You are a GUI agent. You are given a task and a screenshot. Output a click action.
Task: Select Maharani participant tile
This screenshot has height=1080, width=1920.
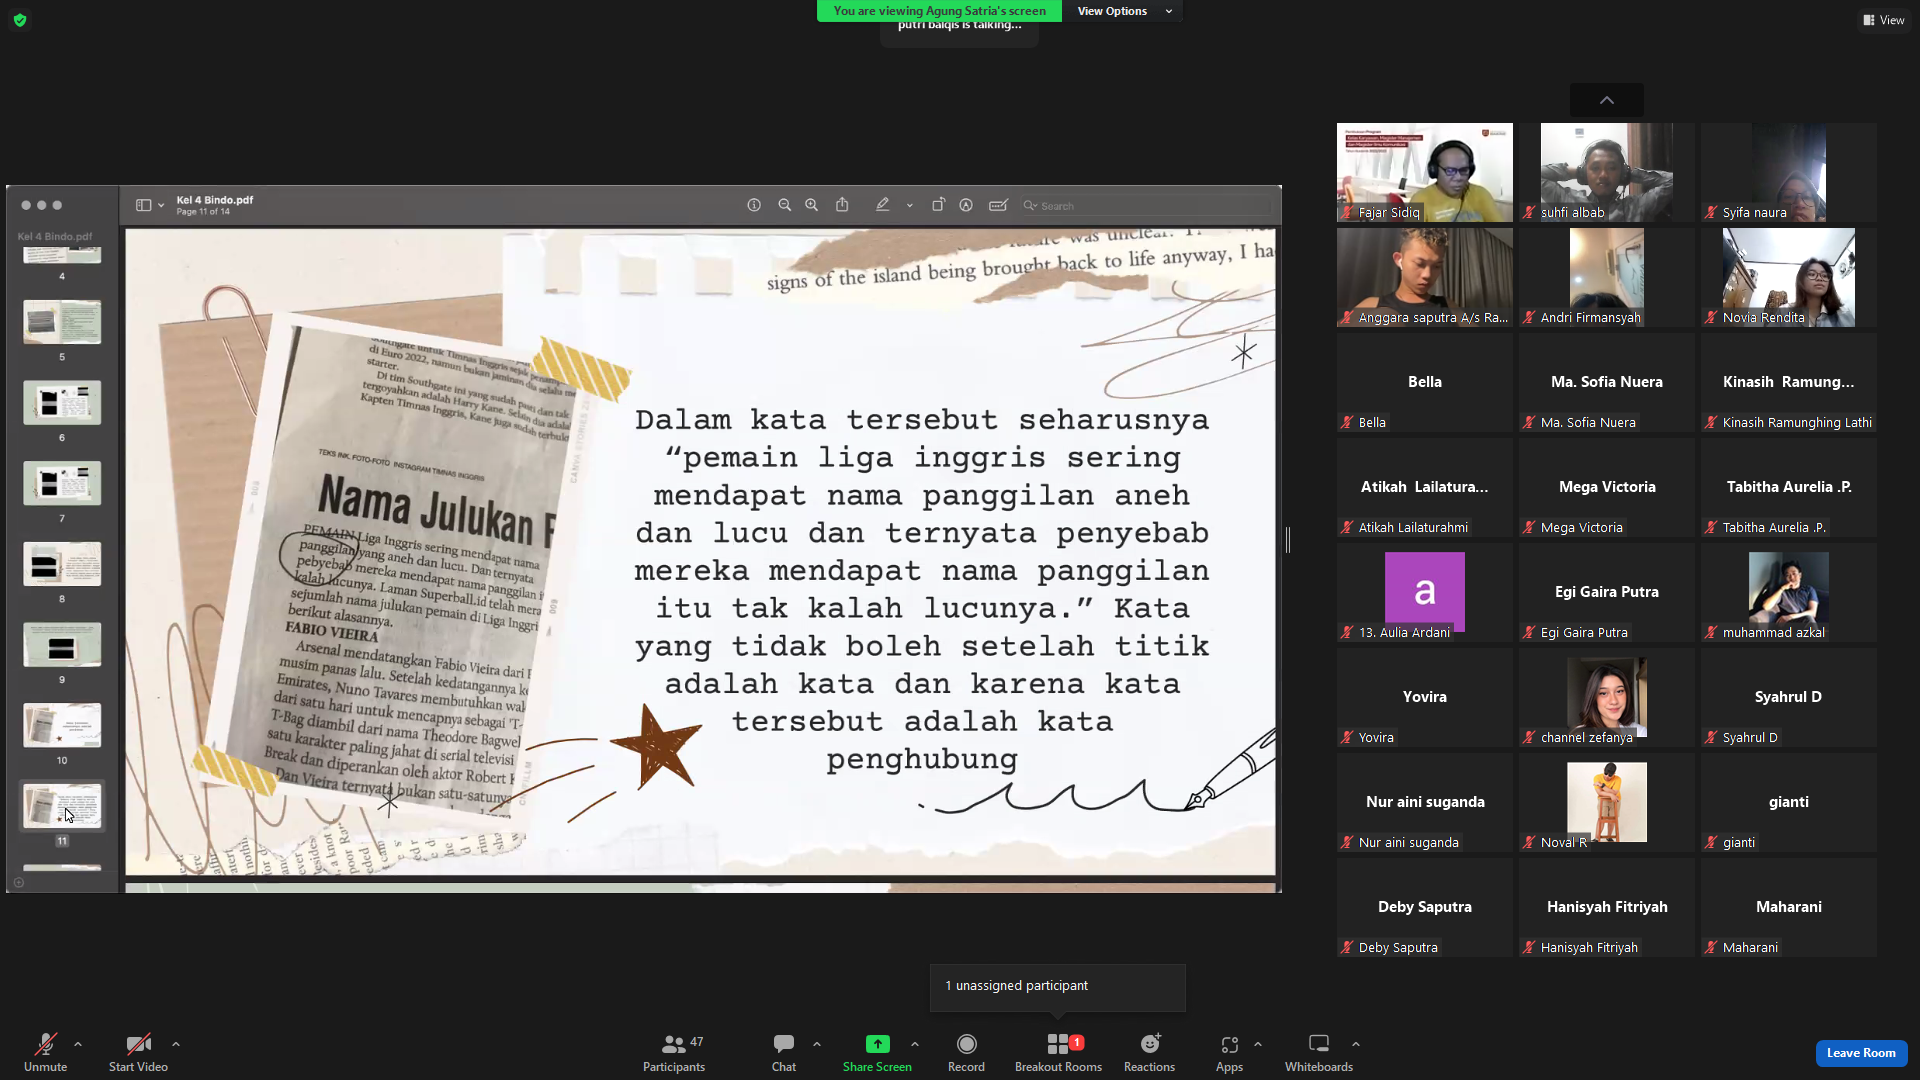tap(1789, 907)
